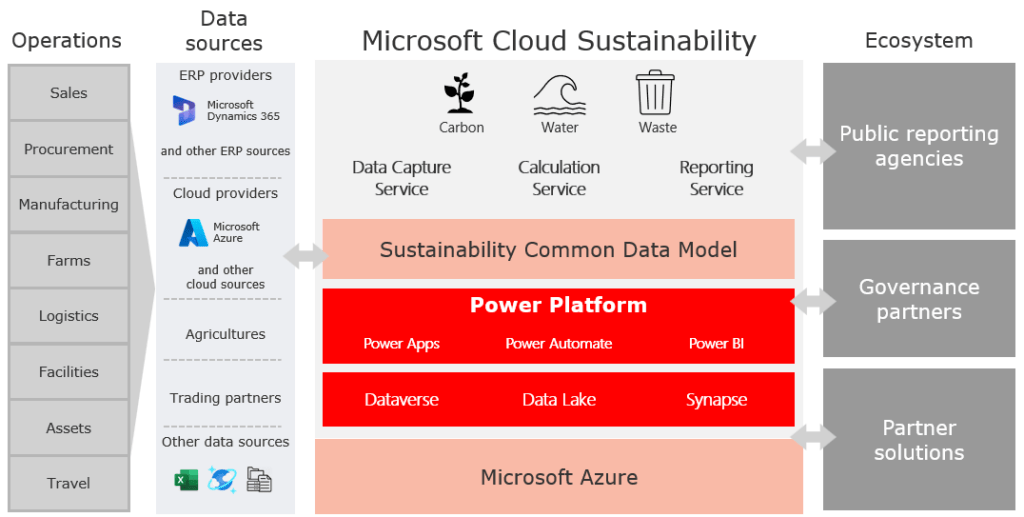Viewport: 1024px width, 517px height.
Task: Click the Waste trash bin icon
Action: pos(656,92)
